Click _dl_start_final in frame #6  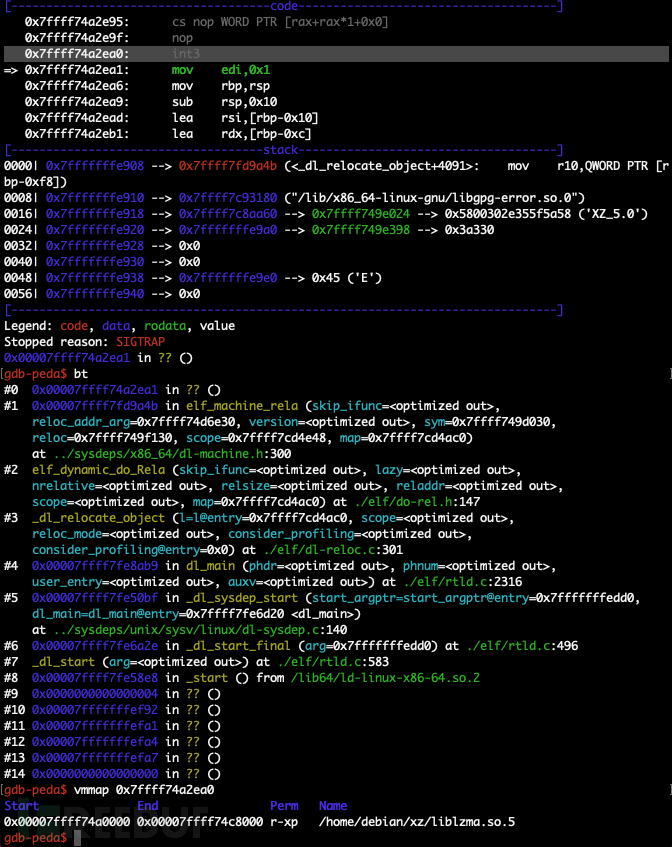238,646
